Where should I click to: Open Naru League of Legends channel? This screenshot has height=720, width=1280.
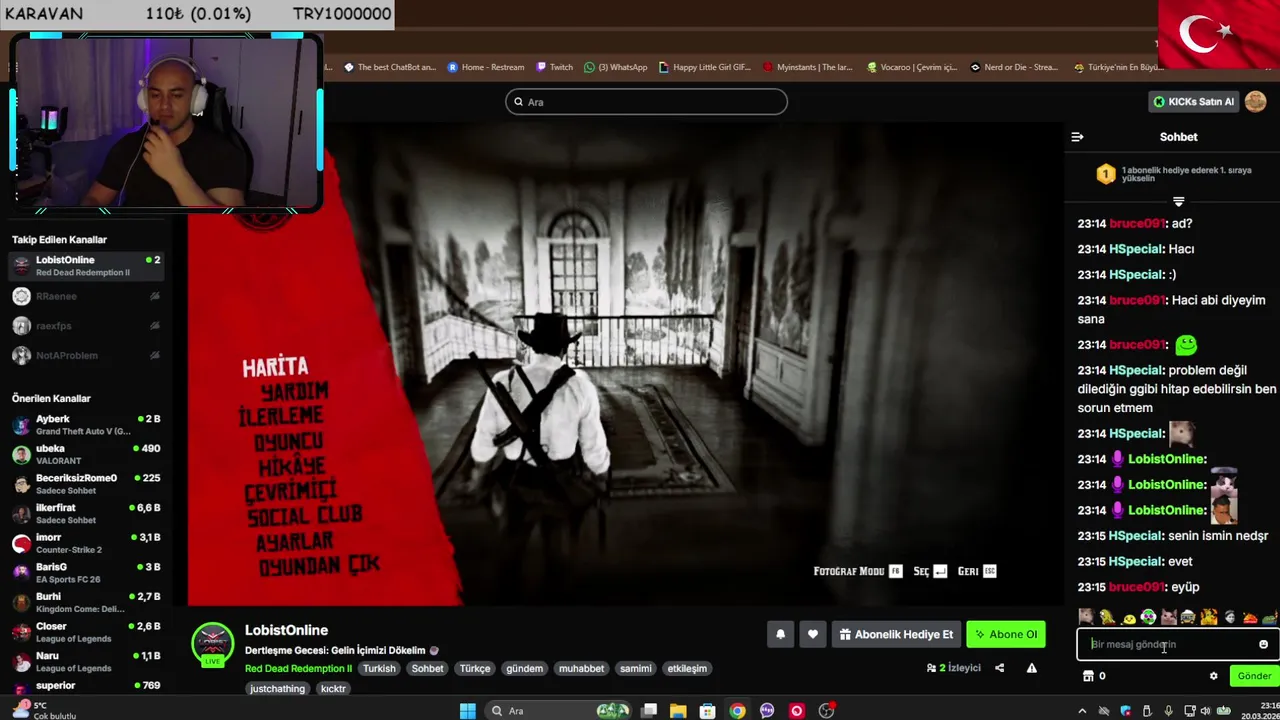pos(86,662)
